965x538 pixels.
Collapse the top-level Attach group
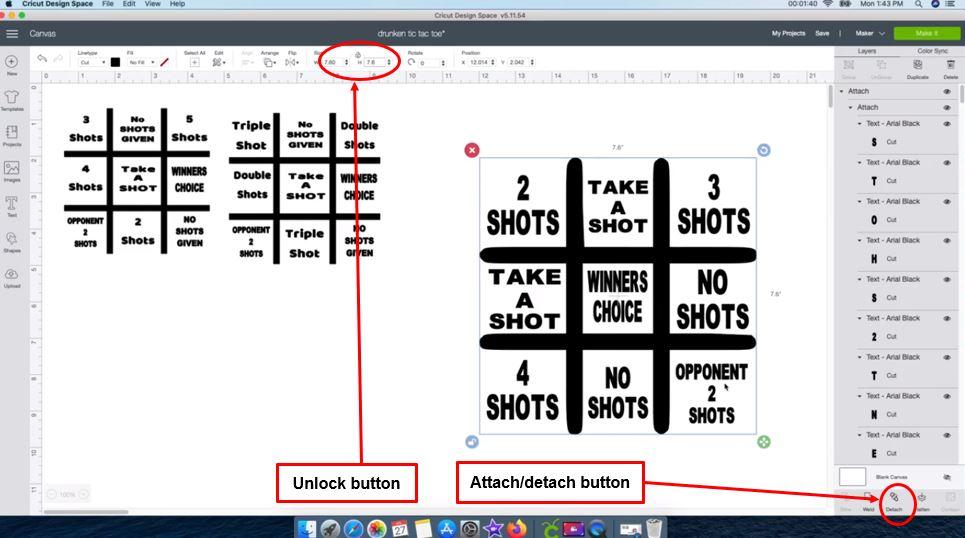pos(842,91)
